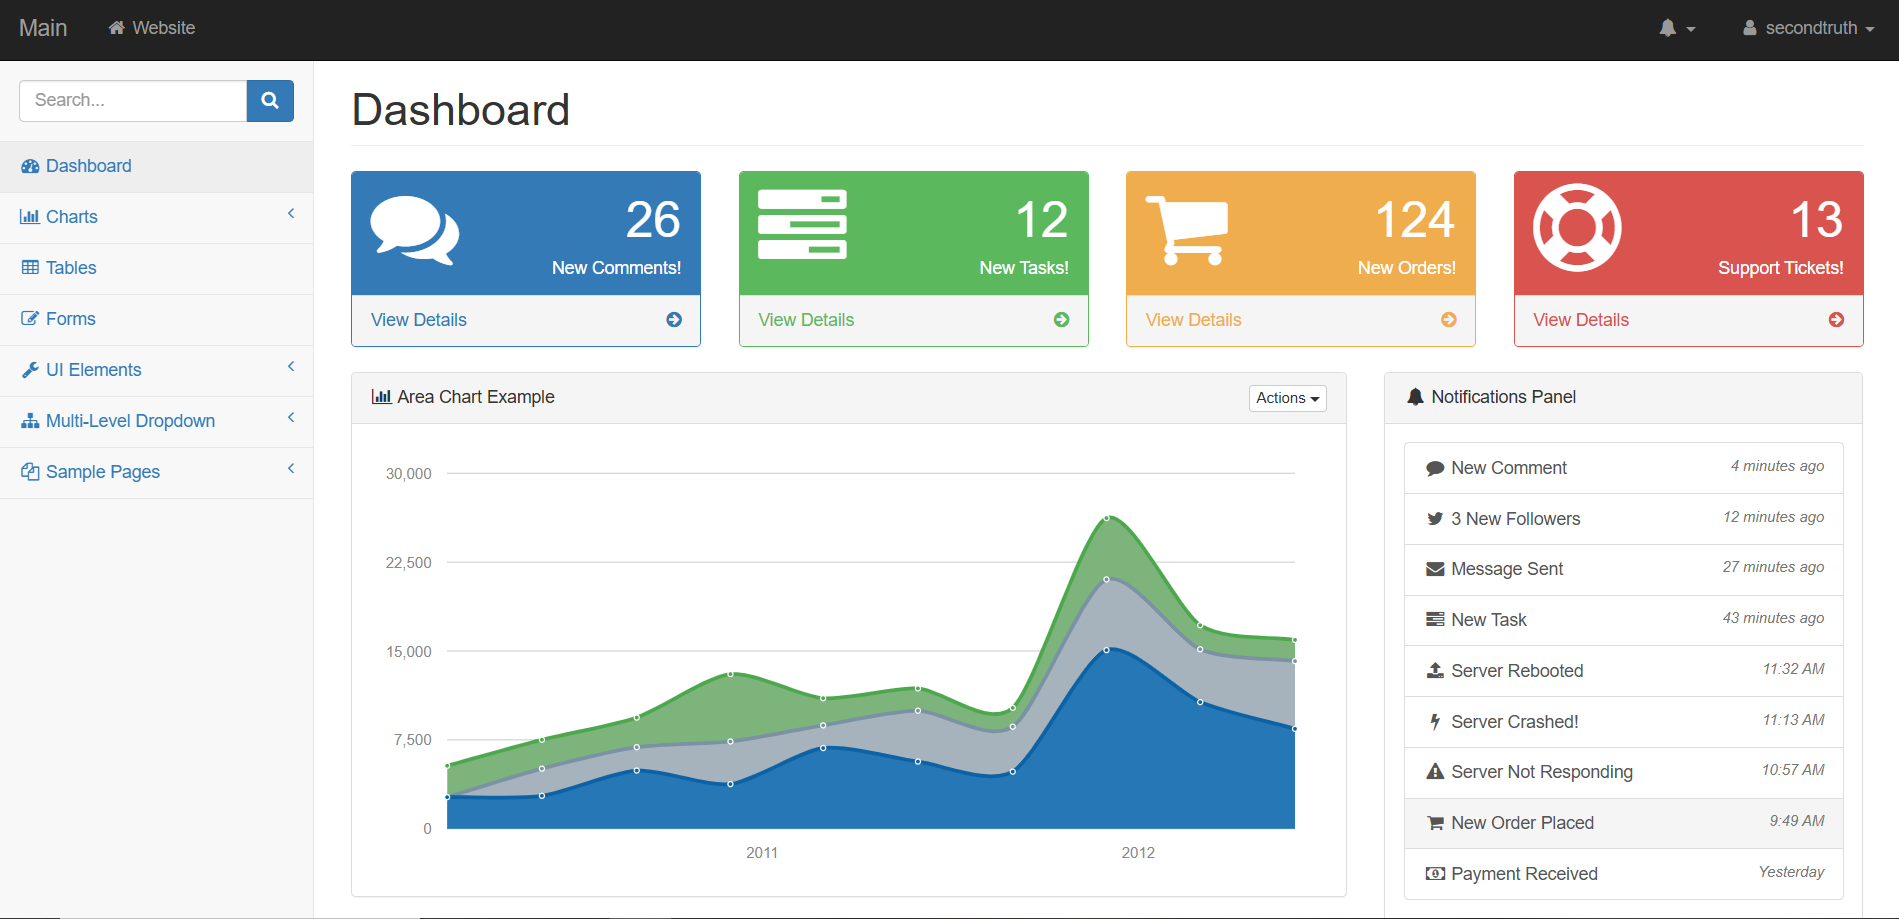The height and width of the screenshot is (919, 1899).
Task: Click the Twitter bird icon in notifications
Action: pos(1435,519)
